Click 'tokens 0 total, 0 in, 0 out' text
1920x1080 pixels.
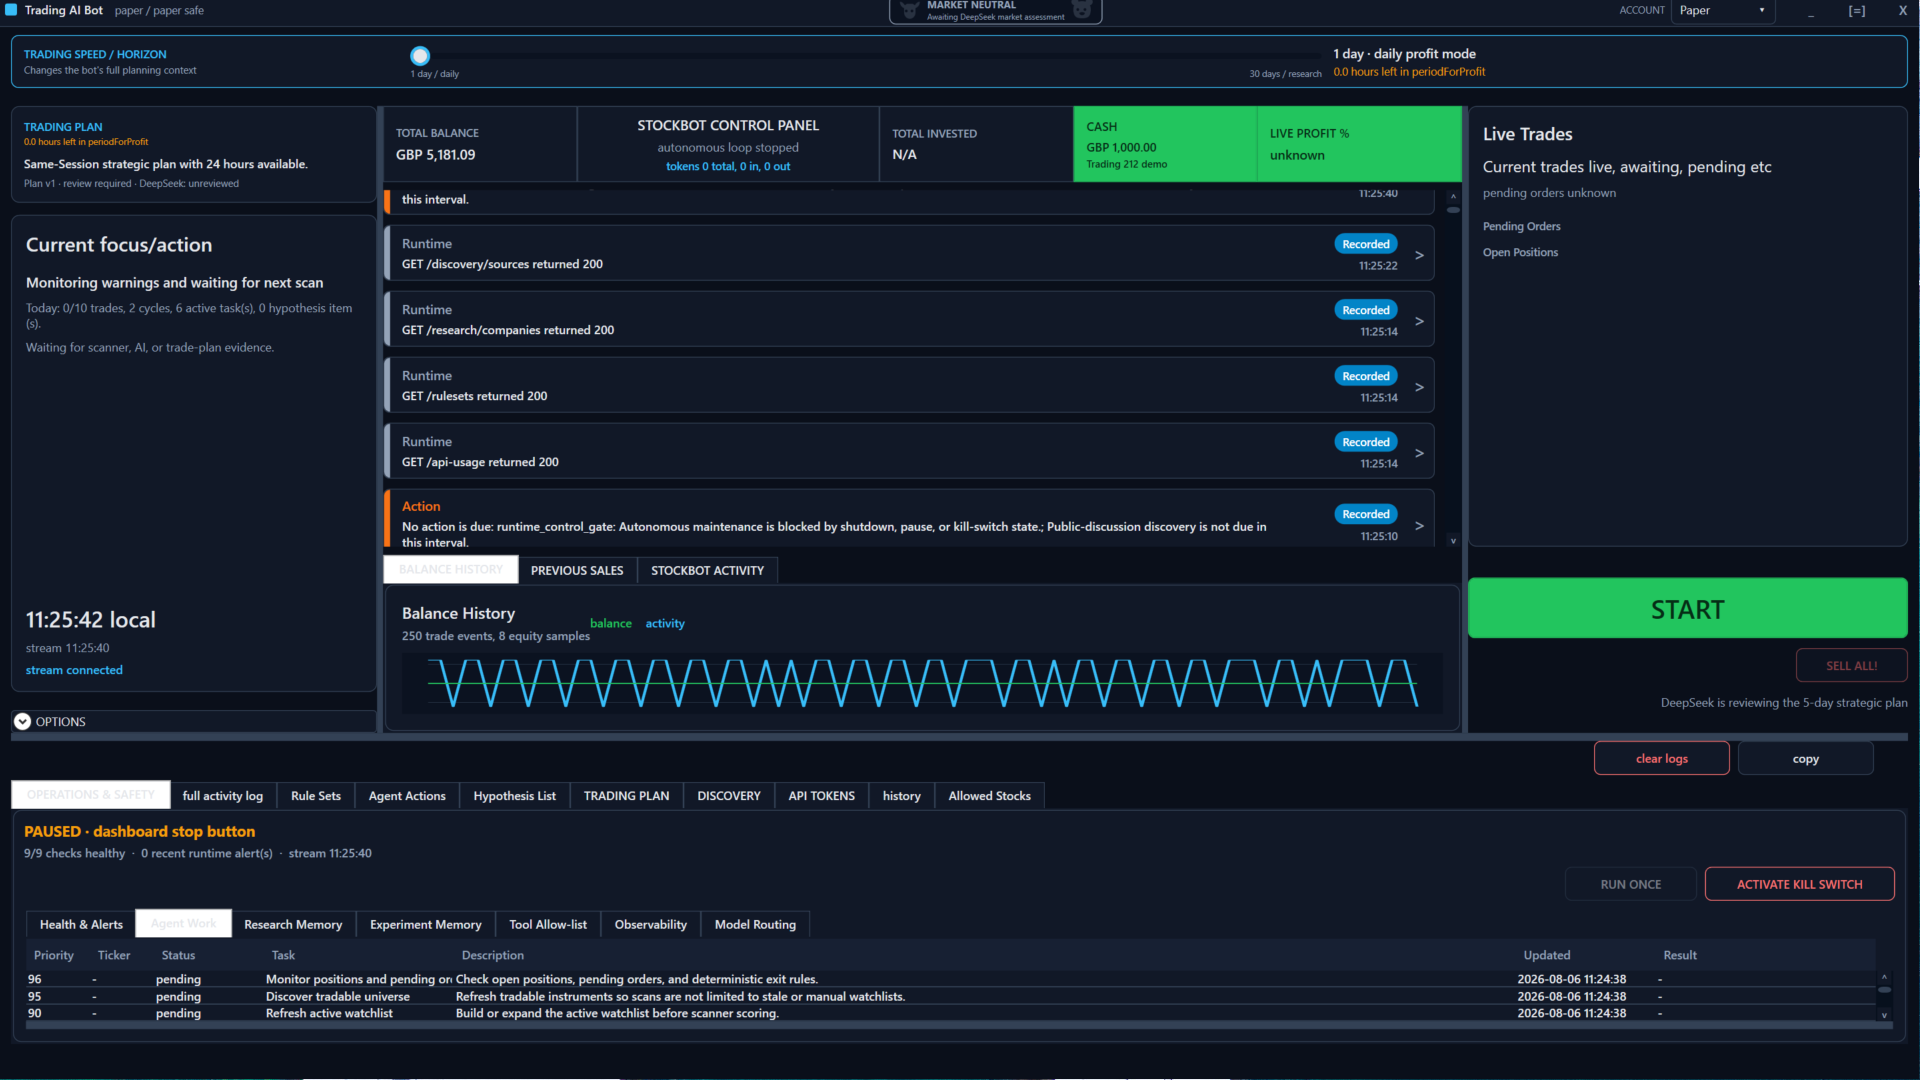728,166
